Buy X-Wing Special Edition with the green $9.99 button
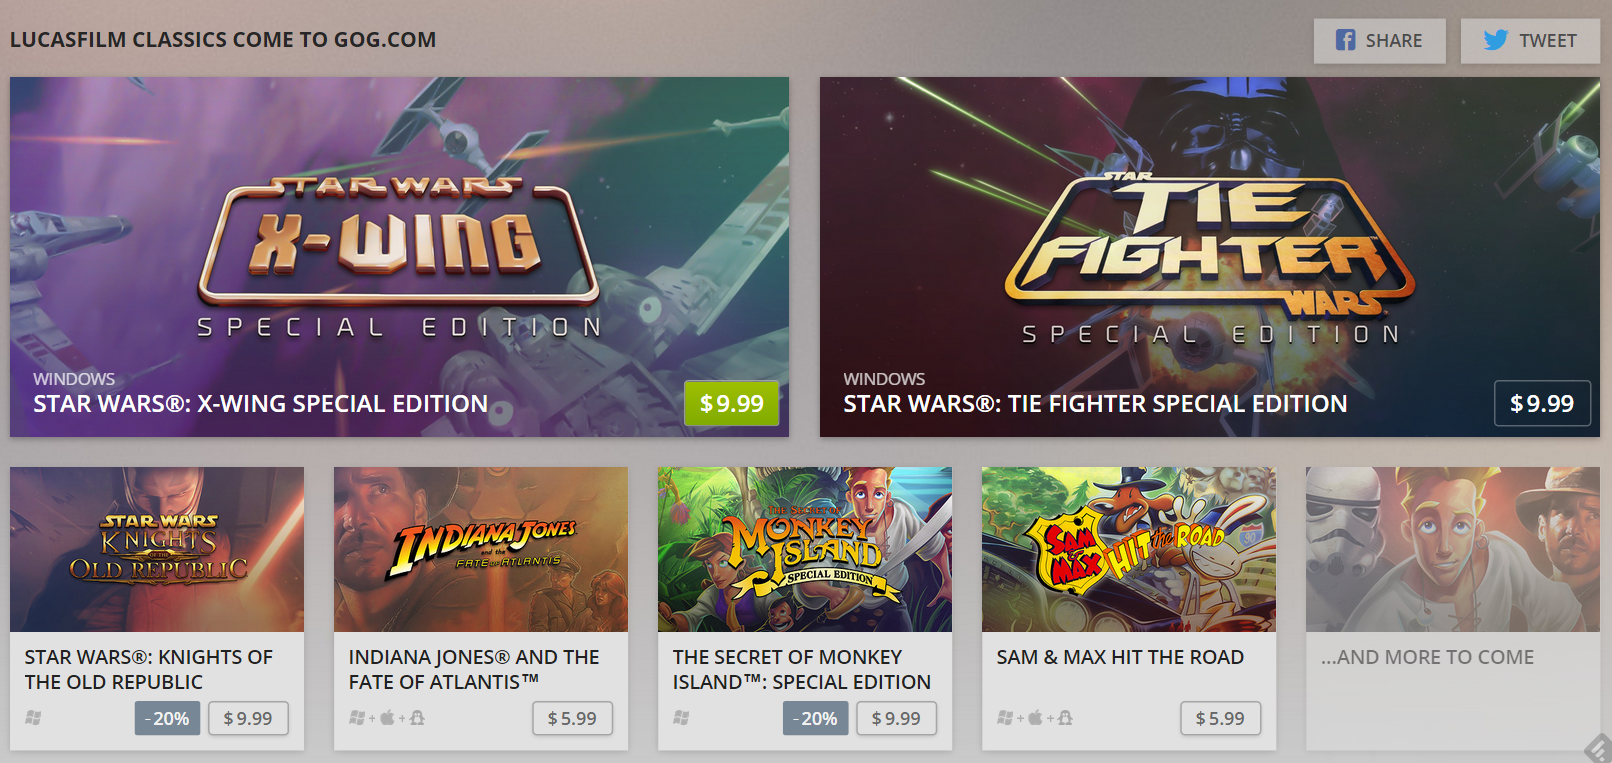The height and width of the screenshot is (763, 1612). tap(732, 404)
